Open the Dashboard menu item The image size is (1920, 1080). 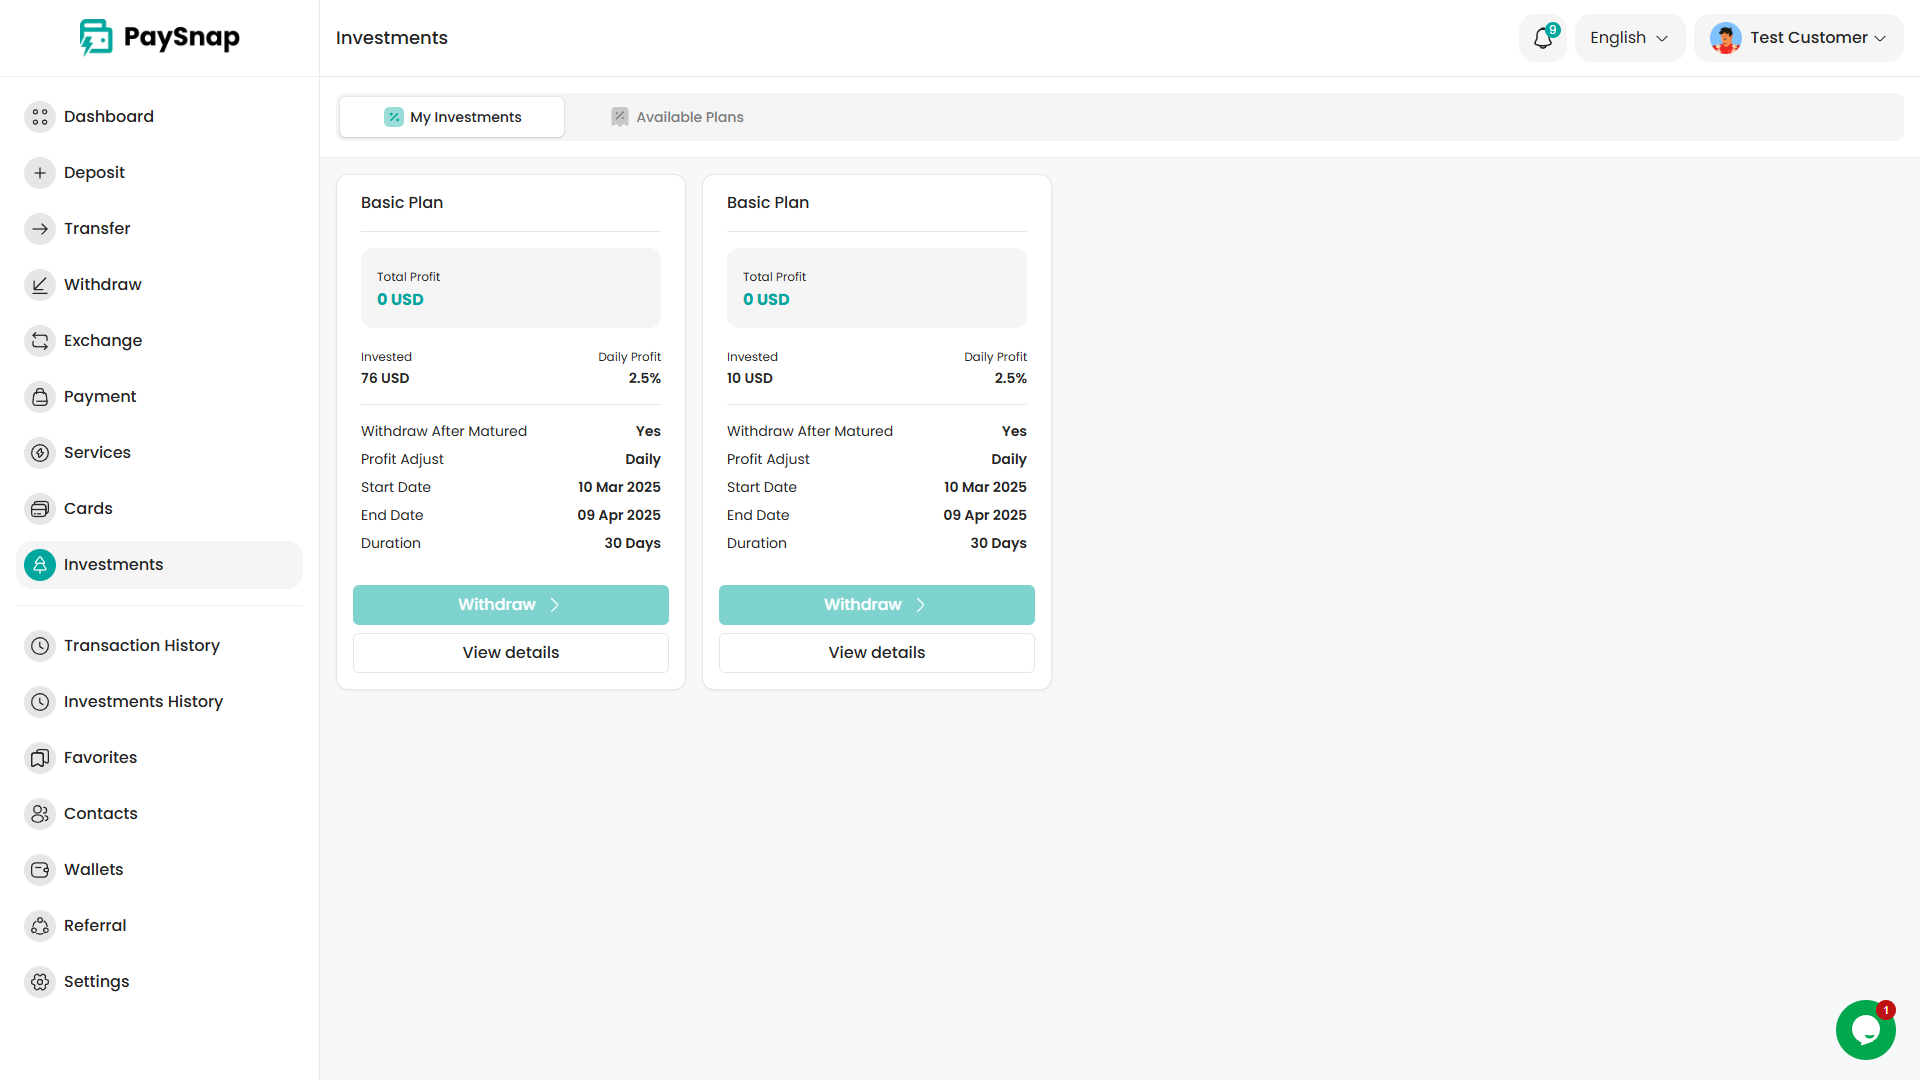click(108, 117)
